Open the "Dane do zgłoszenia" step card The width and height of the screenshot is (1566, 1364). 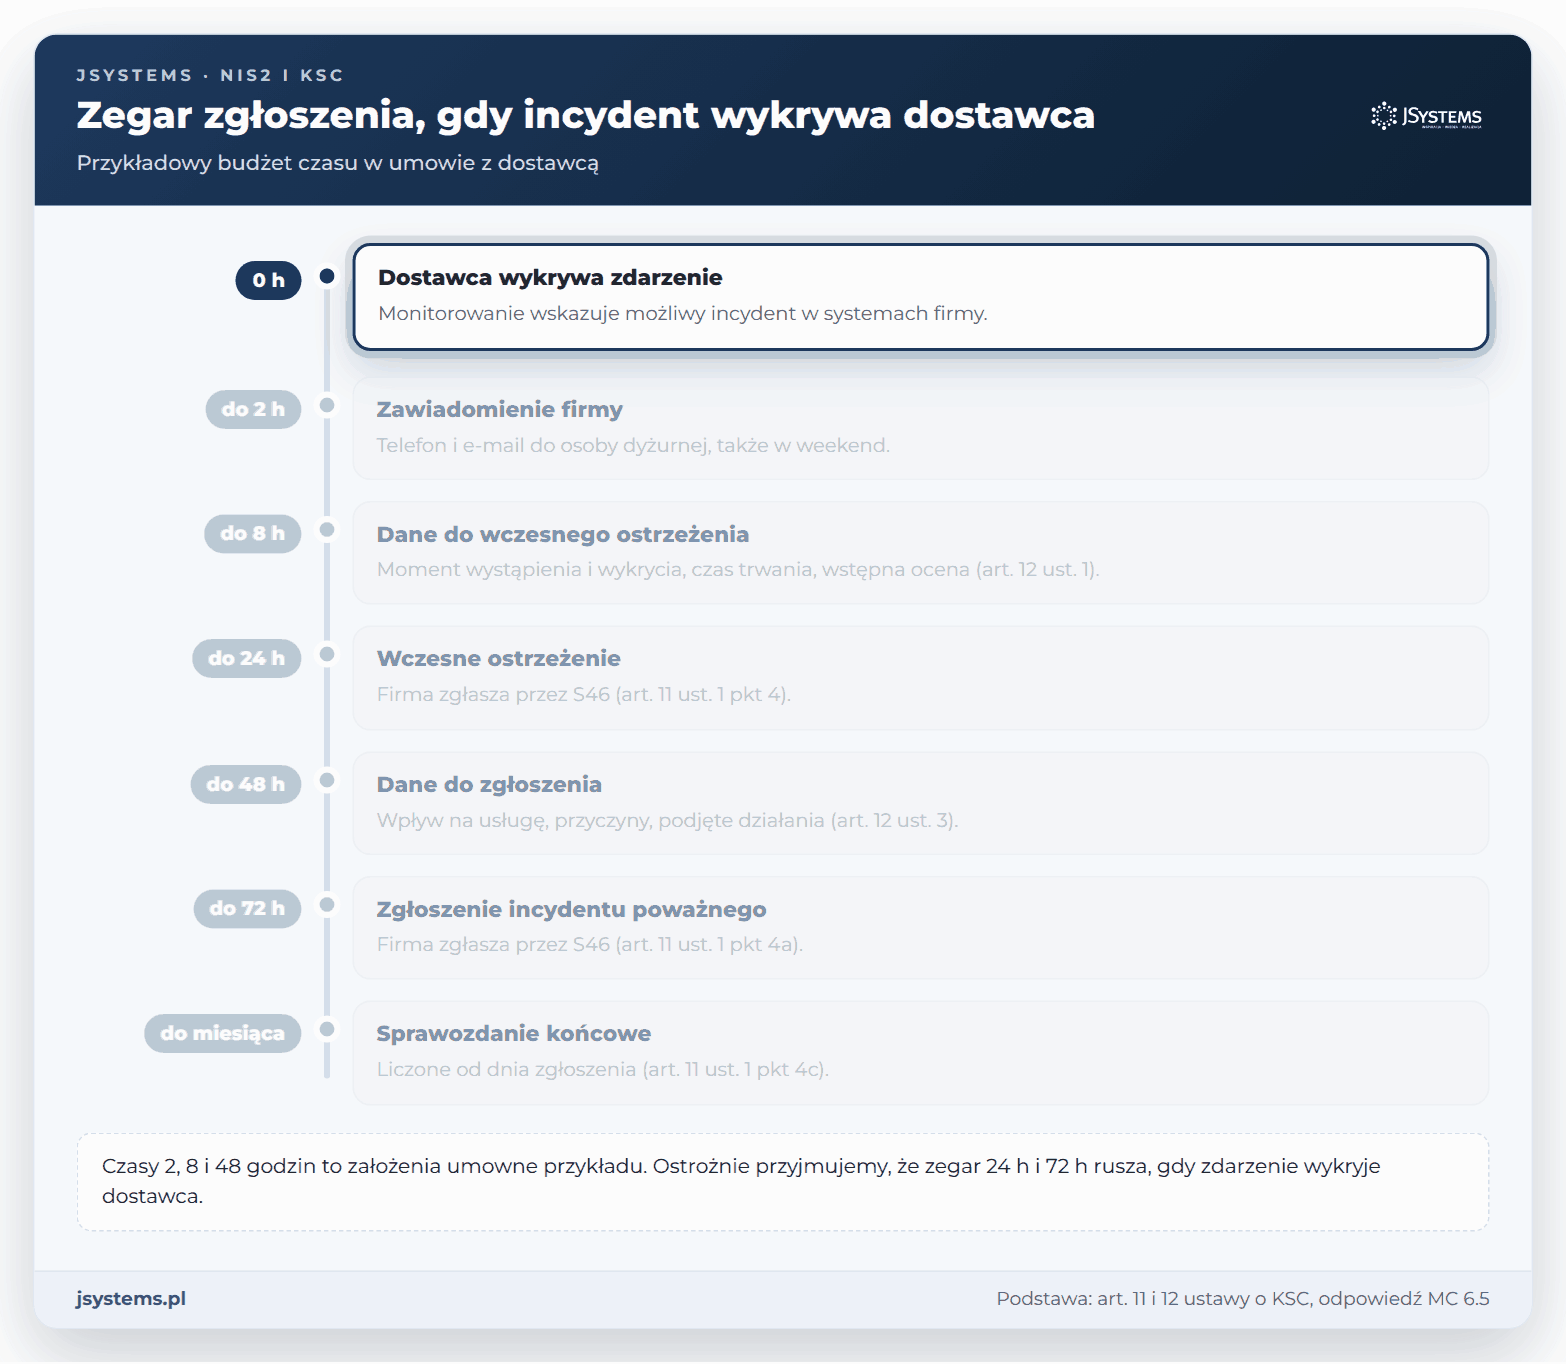921,803
